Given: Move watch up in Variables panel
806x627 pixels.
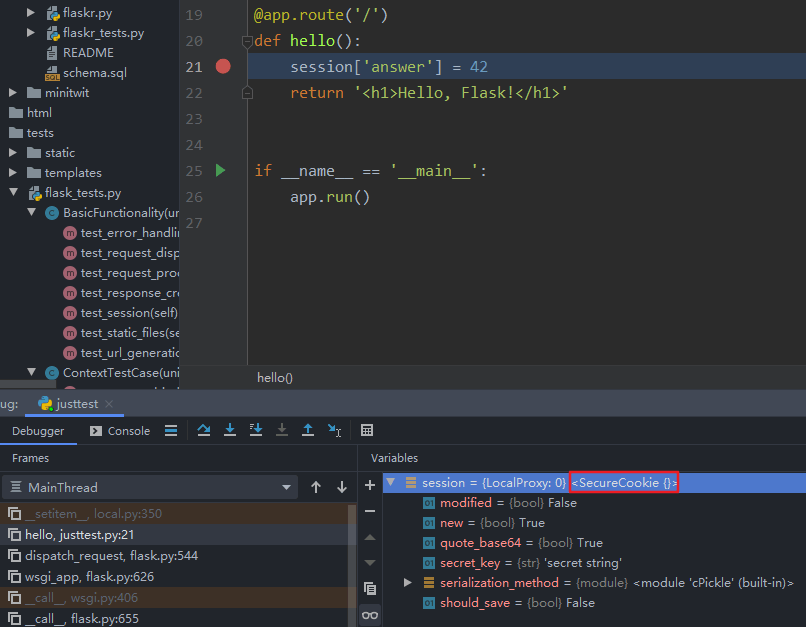Looking at the screenshot, I should point(370,538).
